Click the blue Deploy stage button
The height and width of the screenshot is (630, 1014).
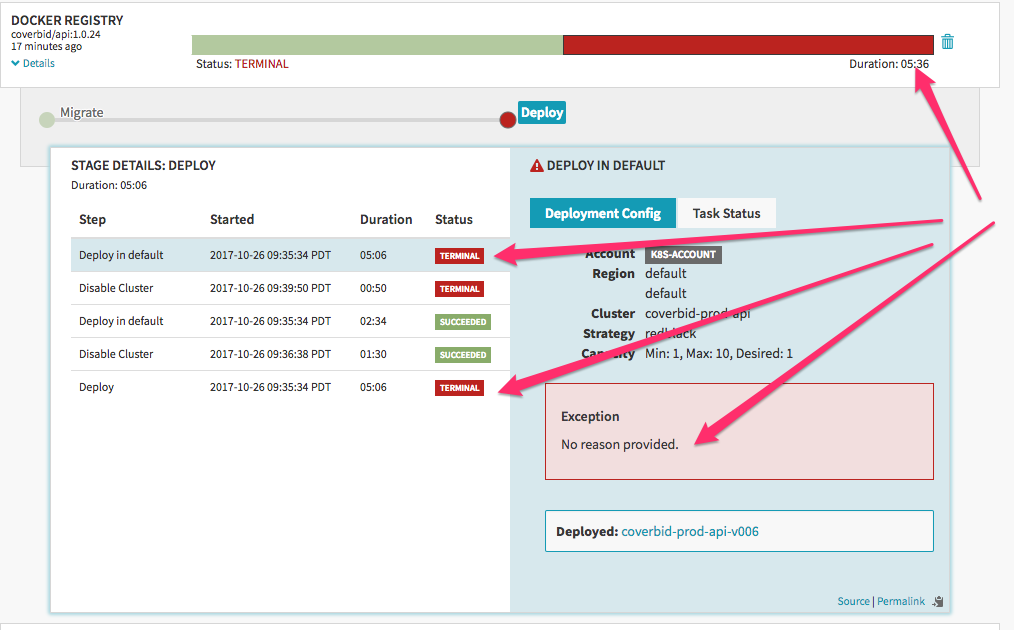coord(541,112)
